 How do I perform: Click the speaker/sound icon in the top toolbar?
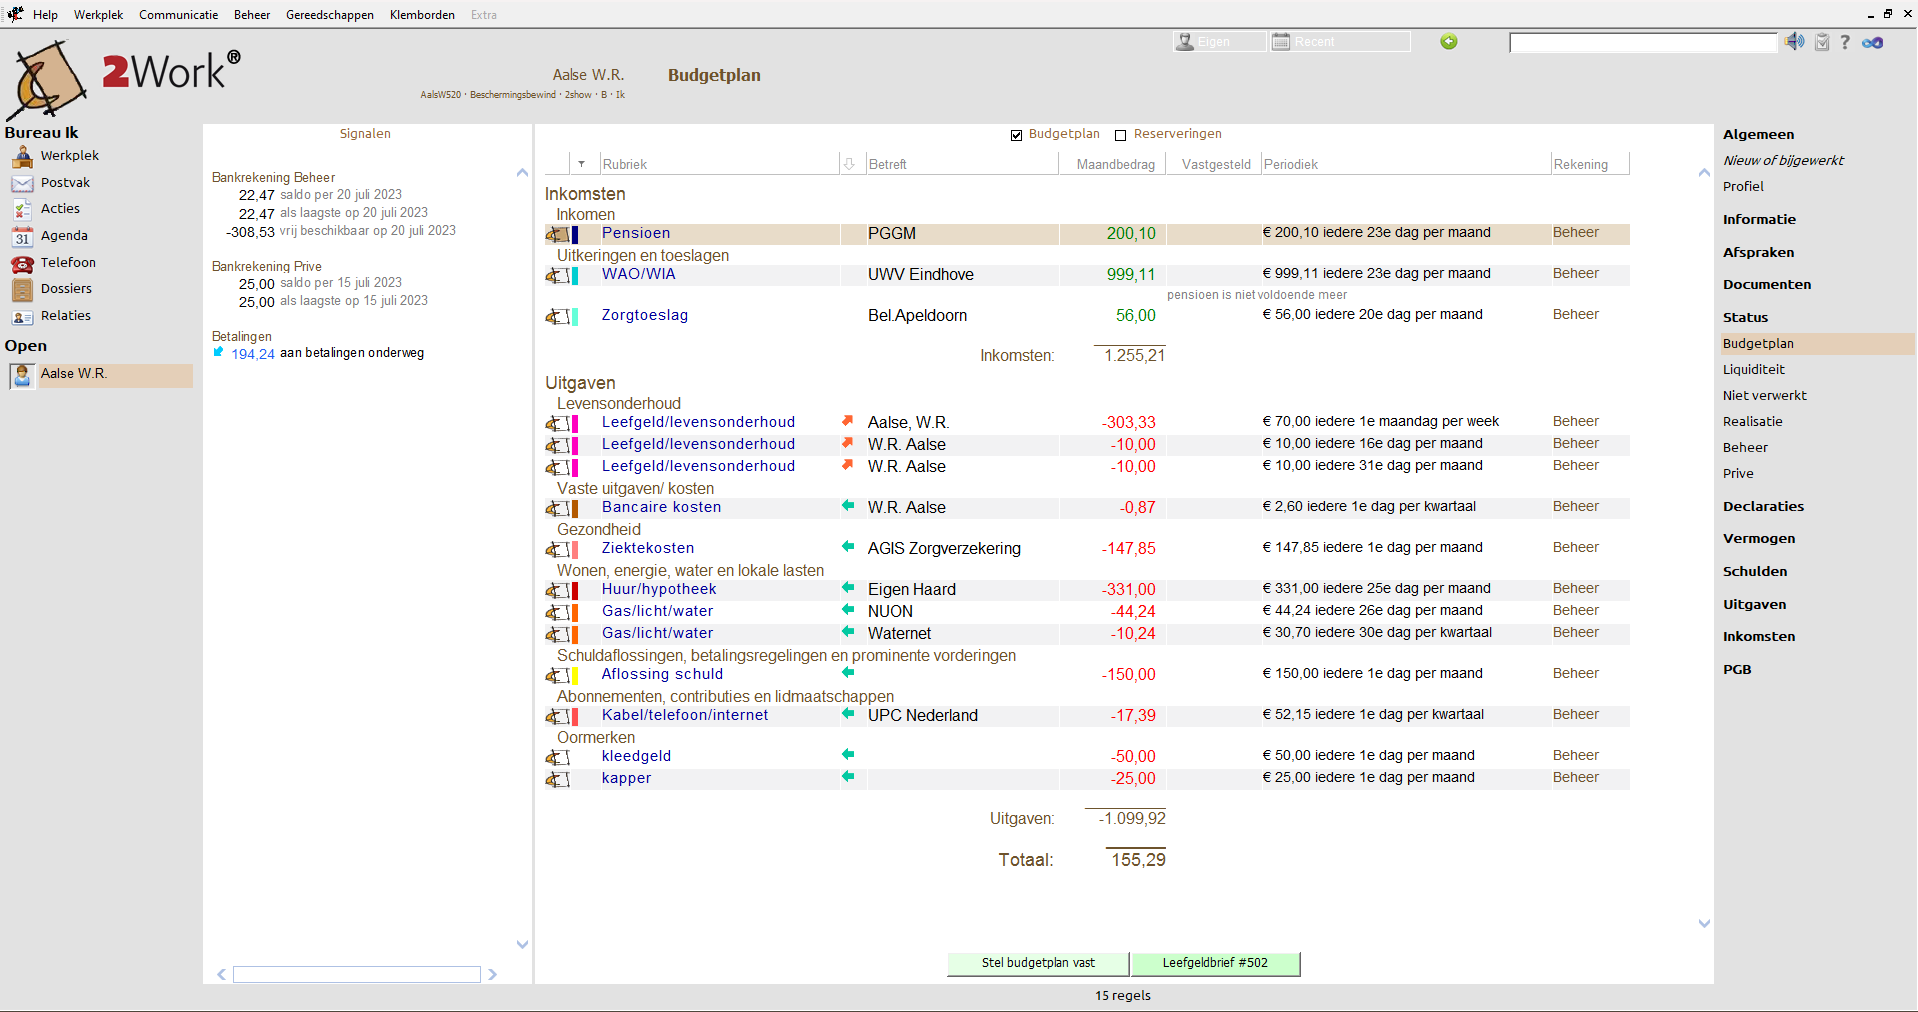coord(1795,41)
